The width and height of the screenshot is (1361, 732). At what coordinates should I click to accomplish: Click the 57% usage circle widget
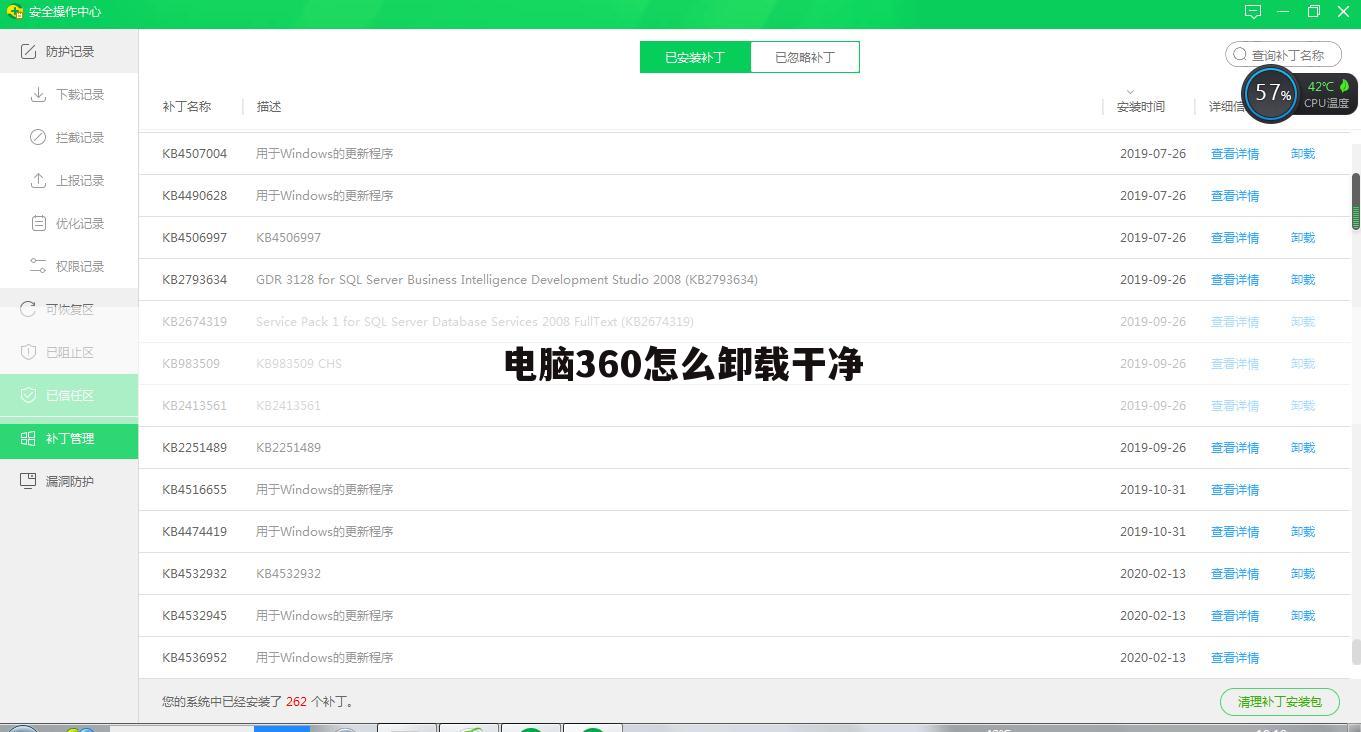[x=1271, y=93]
